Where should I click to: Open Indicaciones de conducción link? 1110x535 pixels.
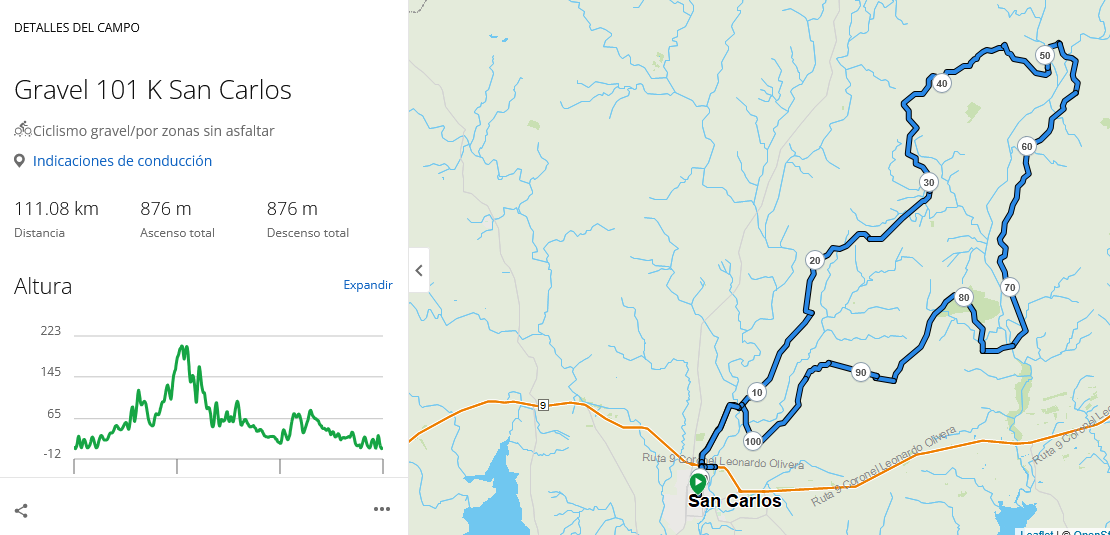tap(122, 161)
